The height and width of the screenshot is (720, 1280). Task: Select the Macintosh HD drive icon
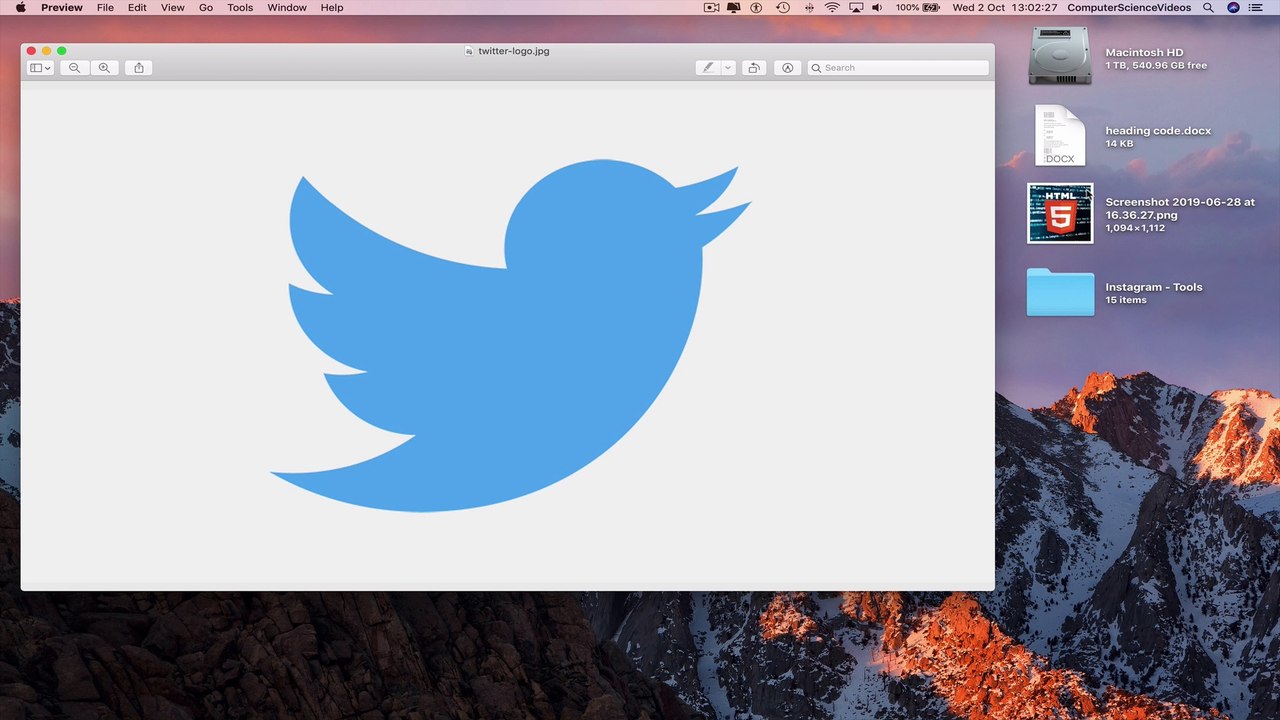pyautogui.click(x=1060, y=56)
